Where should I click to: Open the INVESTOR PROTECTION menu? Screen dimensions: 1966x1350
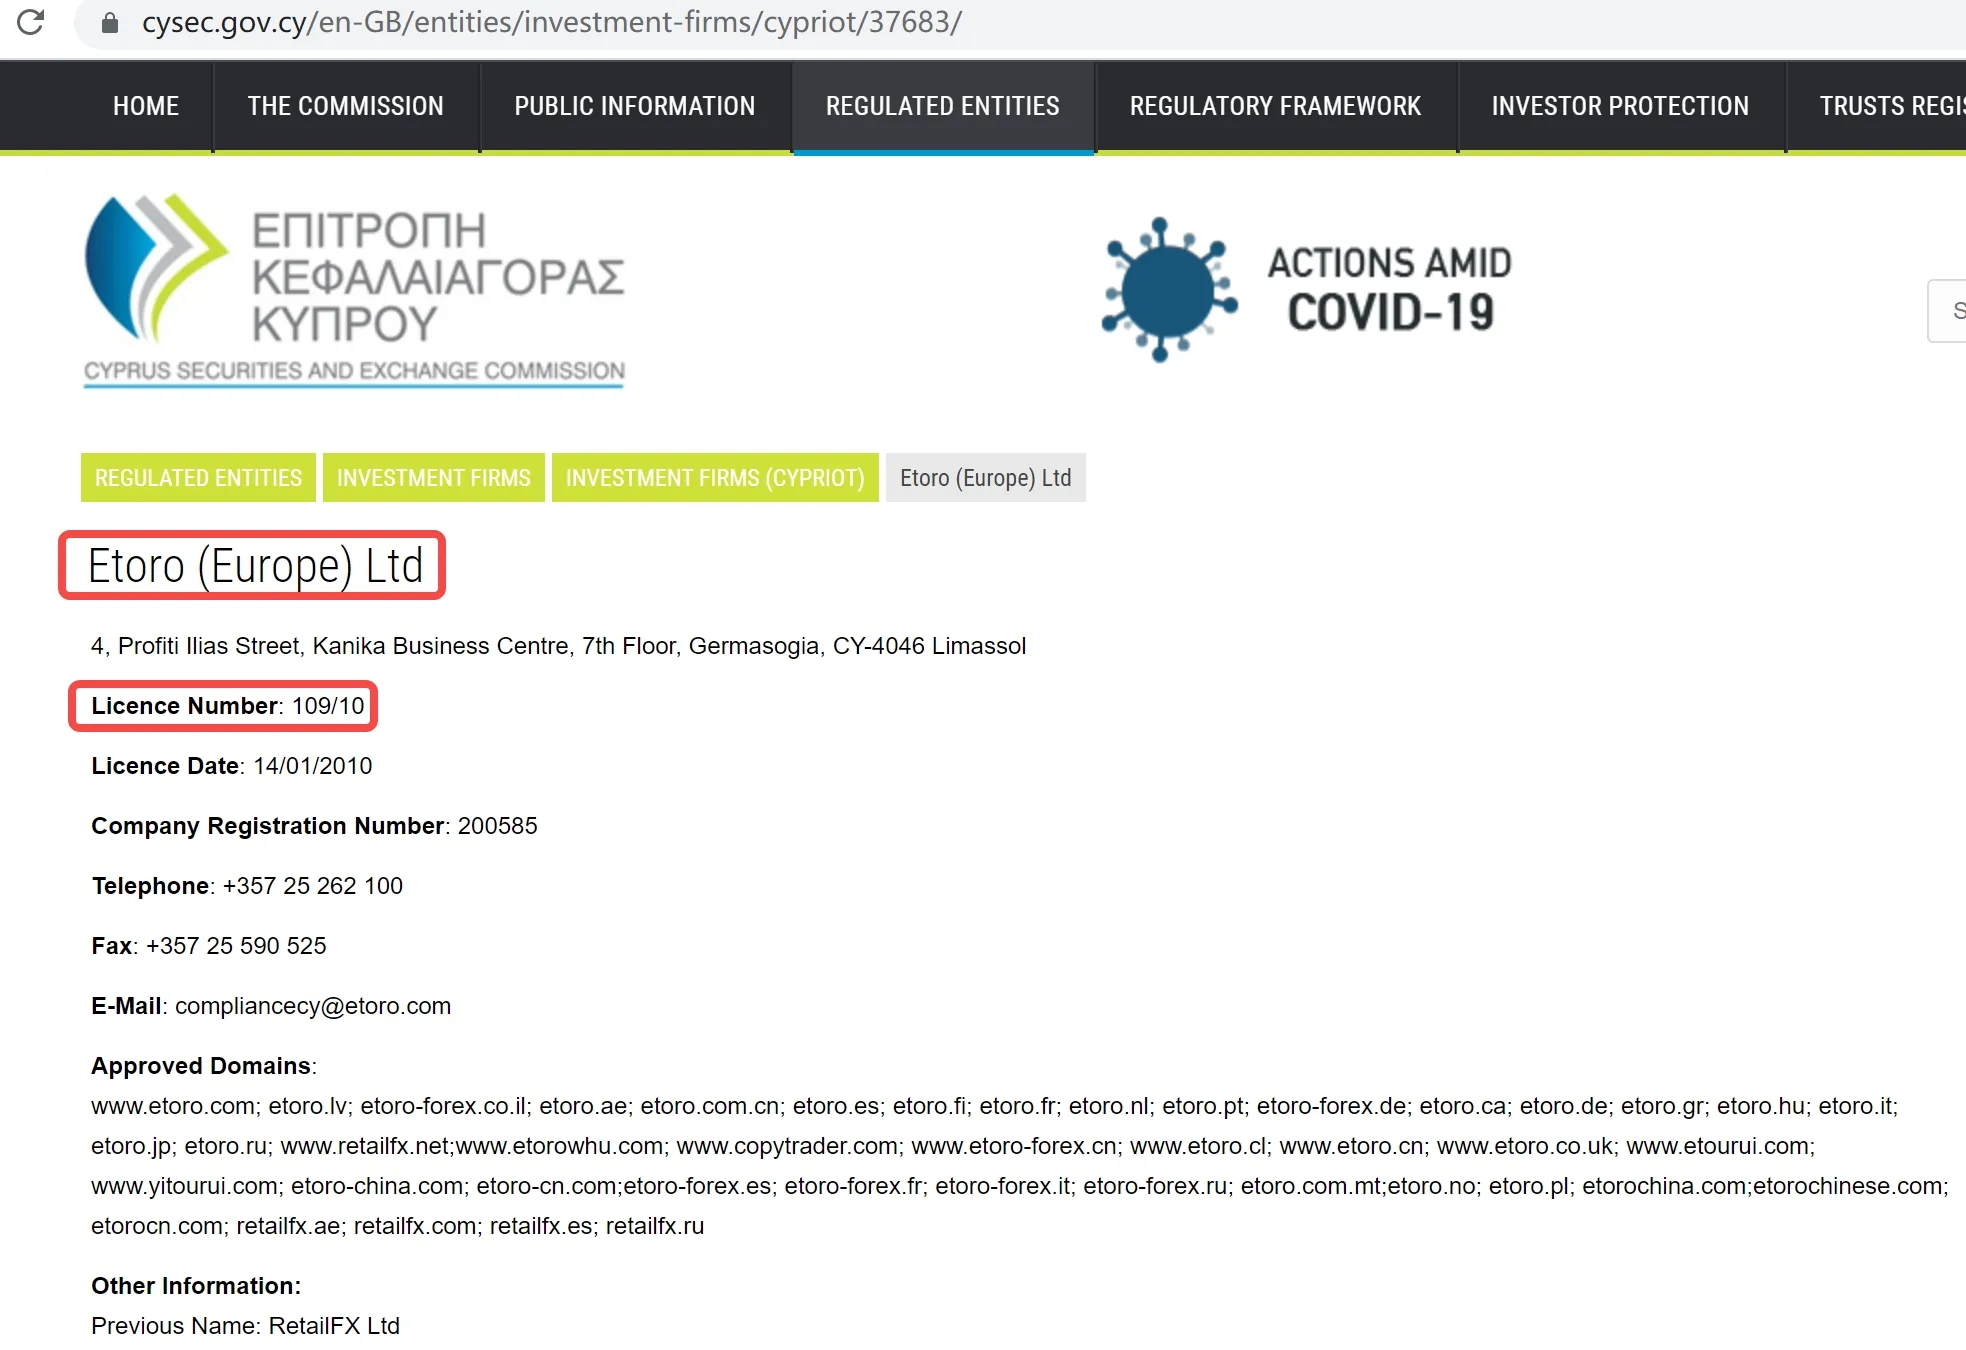(x=1621, y=106)
